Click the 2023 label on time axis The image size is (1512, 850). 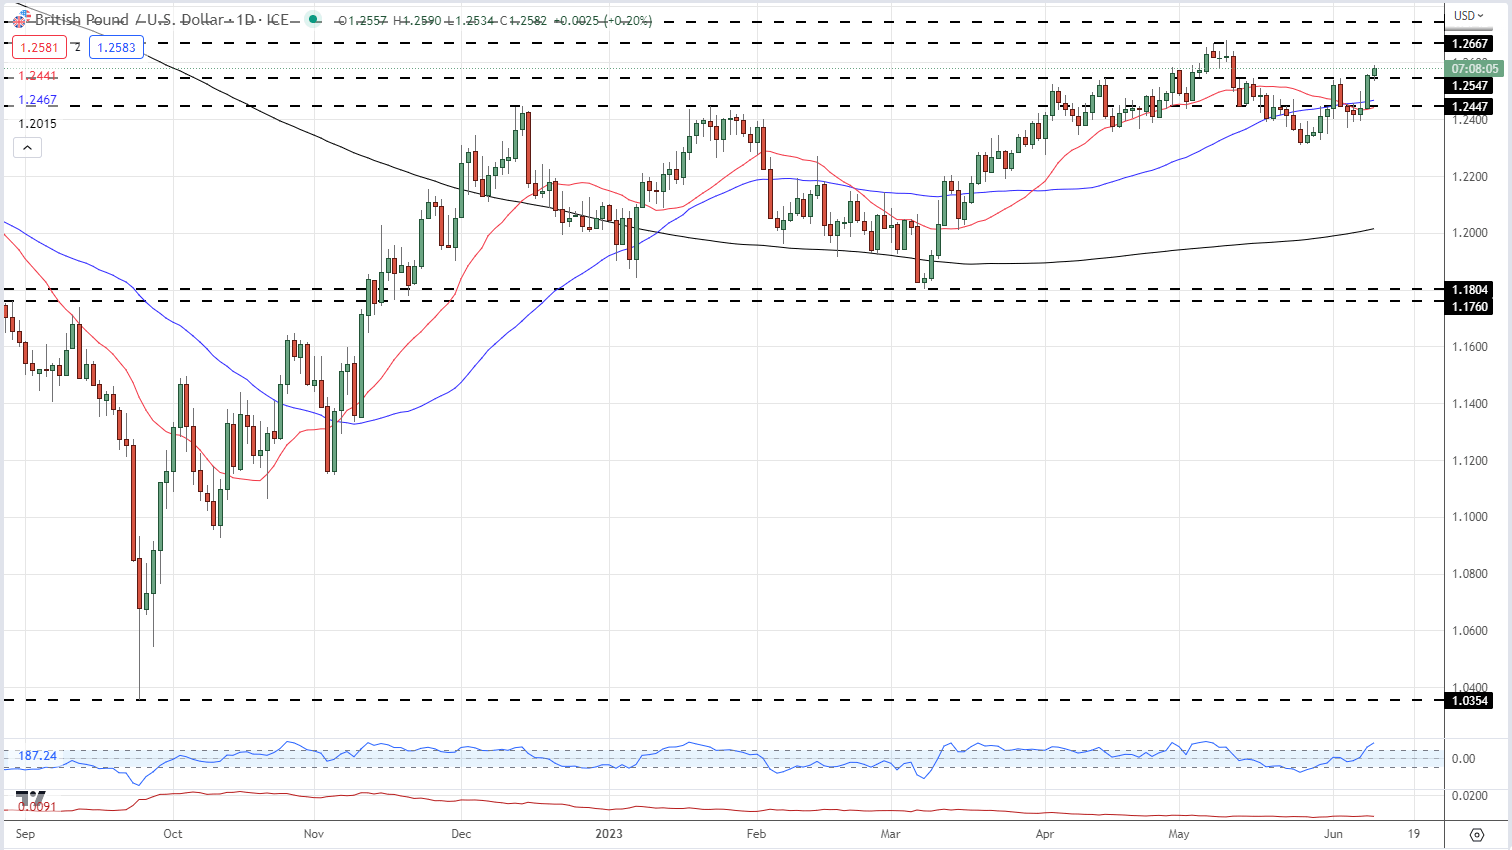click(608, 834)
